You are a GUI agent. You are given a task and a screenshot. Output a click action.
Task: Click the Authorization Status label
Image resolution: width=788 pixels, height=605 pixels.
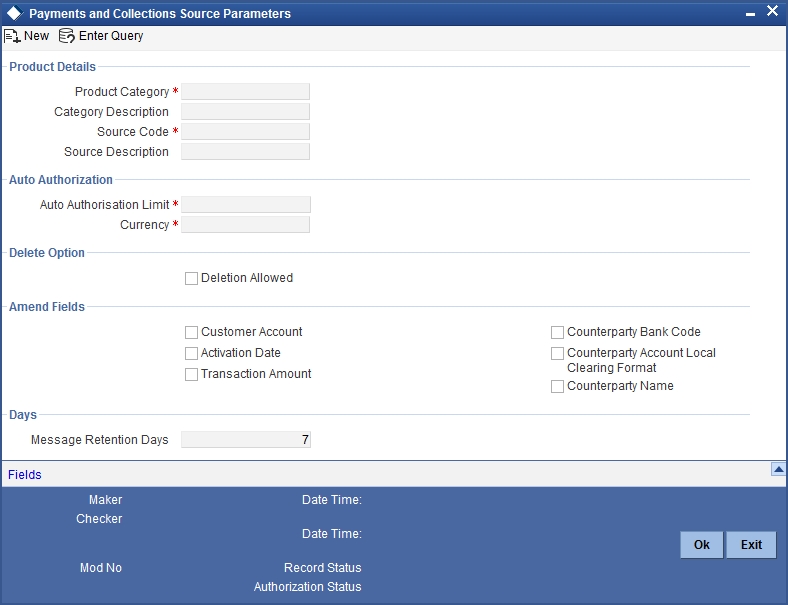pyautogui.click(x=308, y=587)
